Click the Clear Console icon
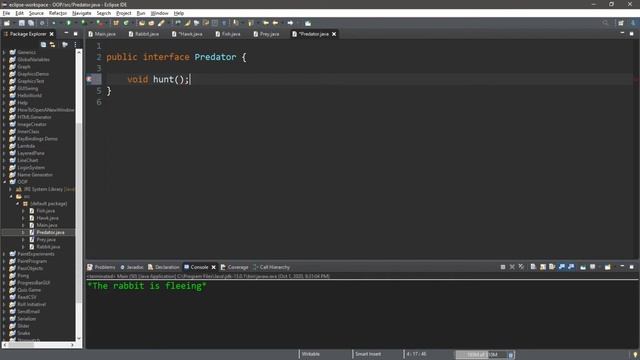Viewport: 640px width, 360px height. (533, 267)
